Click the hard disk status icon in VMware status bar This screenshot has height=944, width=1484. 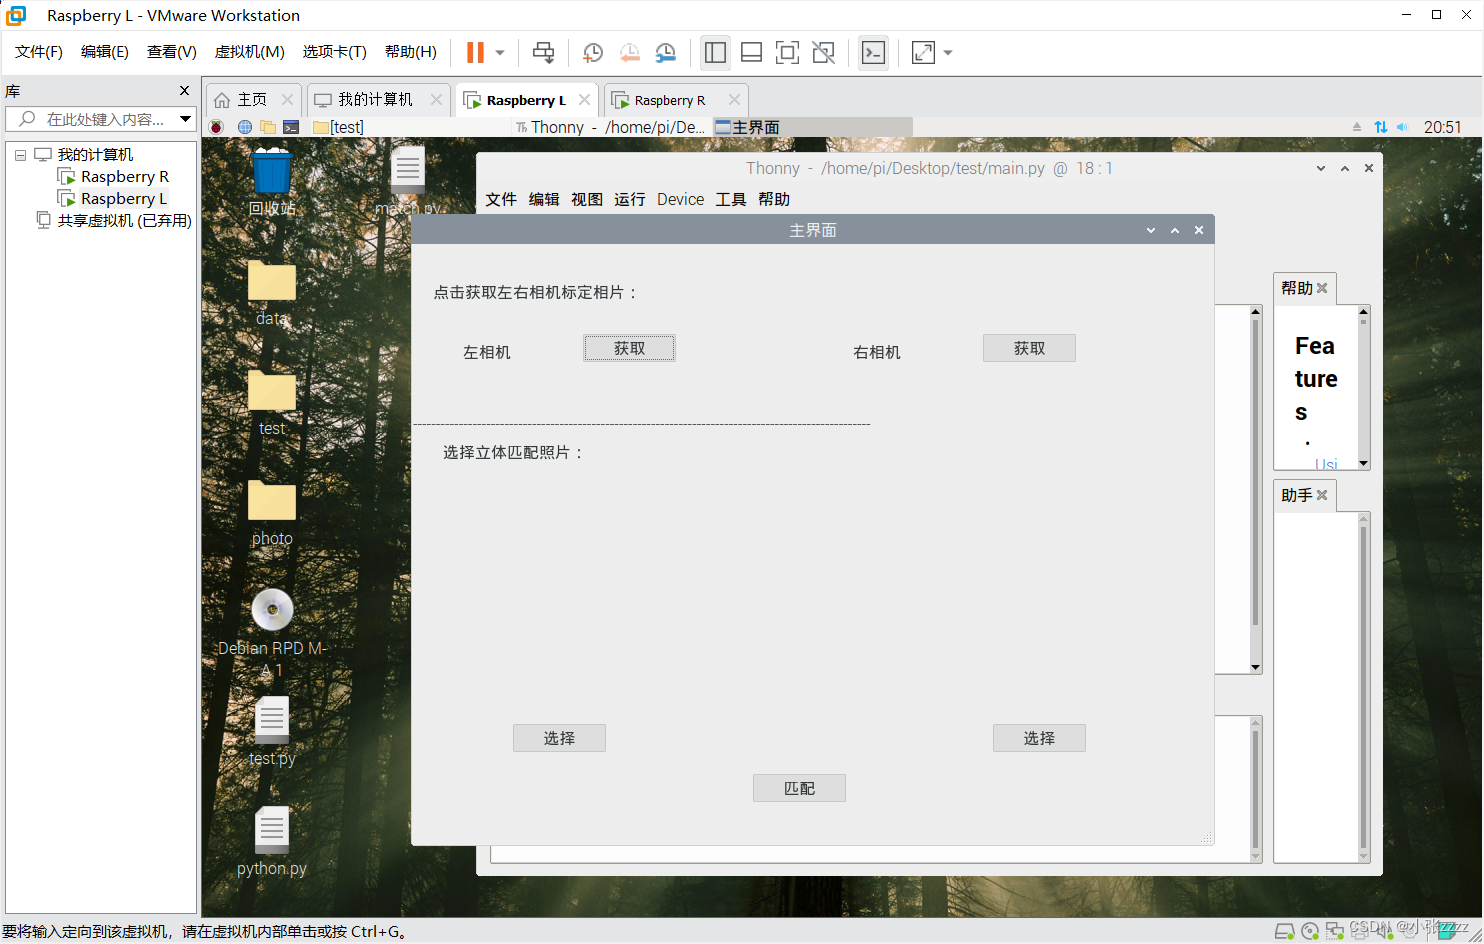click(x=1285, y=931)
